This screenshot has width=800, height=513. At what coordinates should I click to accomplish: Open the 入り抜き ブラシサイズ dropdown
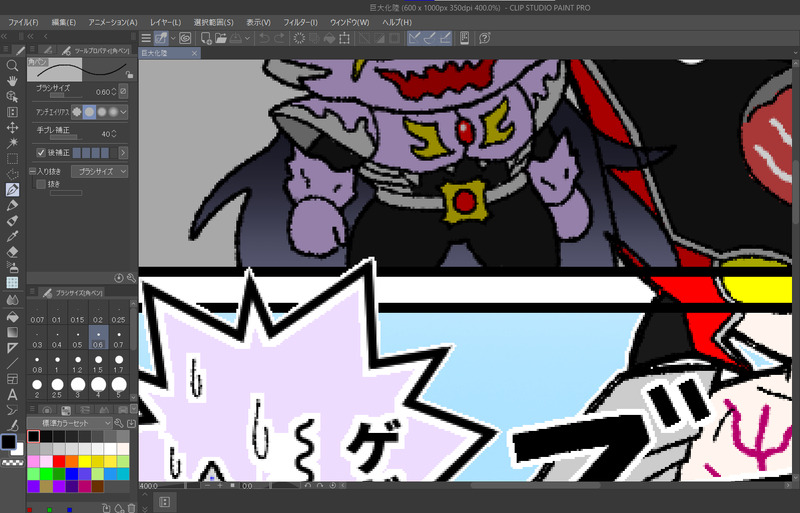[99, 172]
